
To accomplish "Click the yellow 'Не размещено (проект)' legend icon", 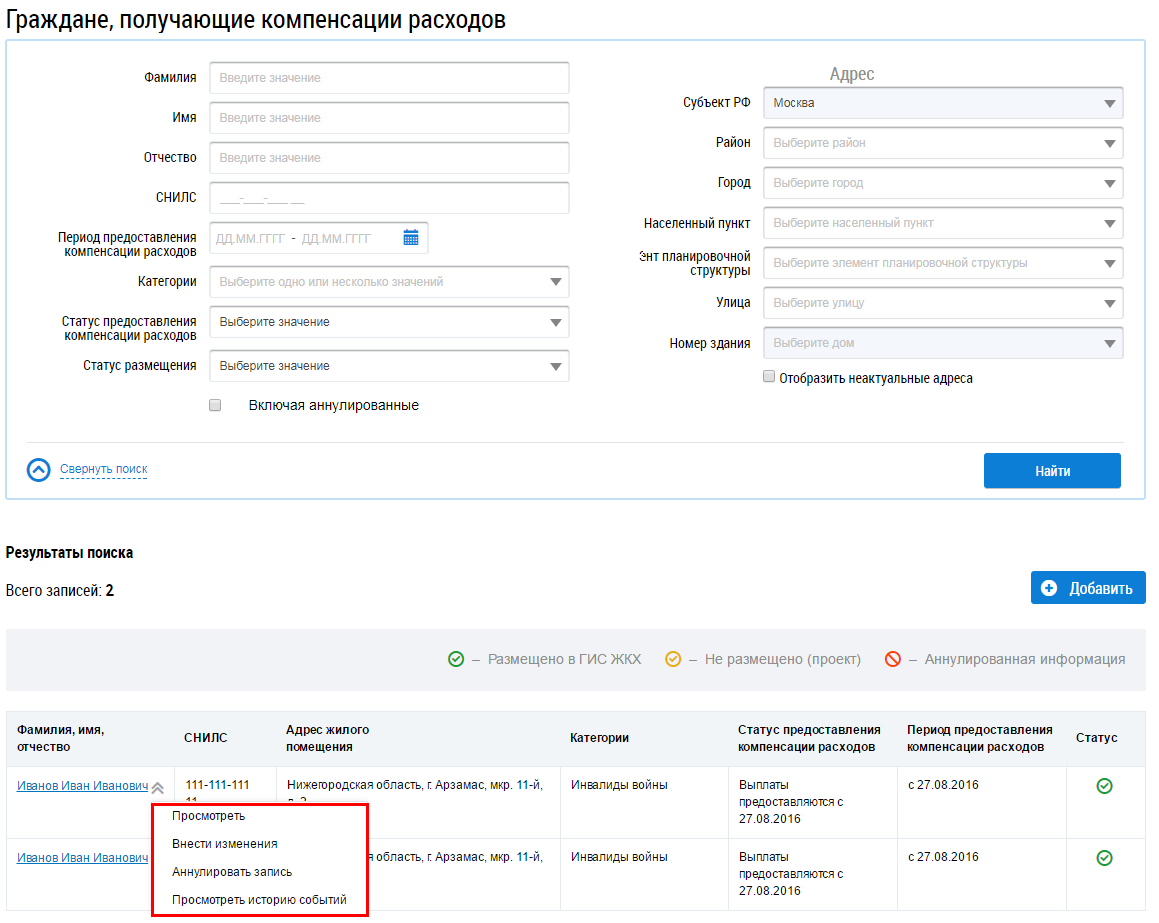I will (673, 659).
